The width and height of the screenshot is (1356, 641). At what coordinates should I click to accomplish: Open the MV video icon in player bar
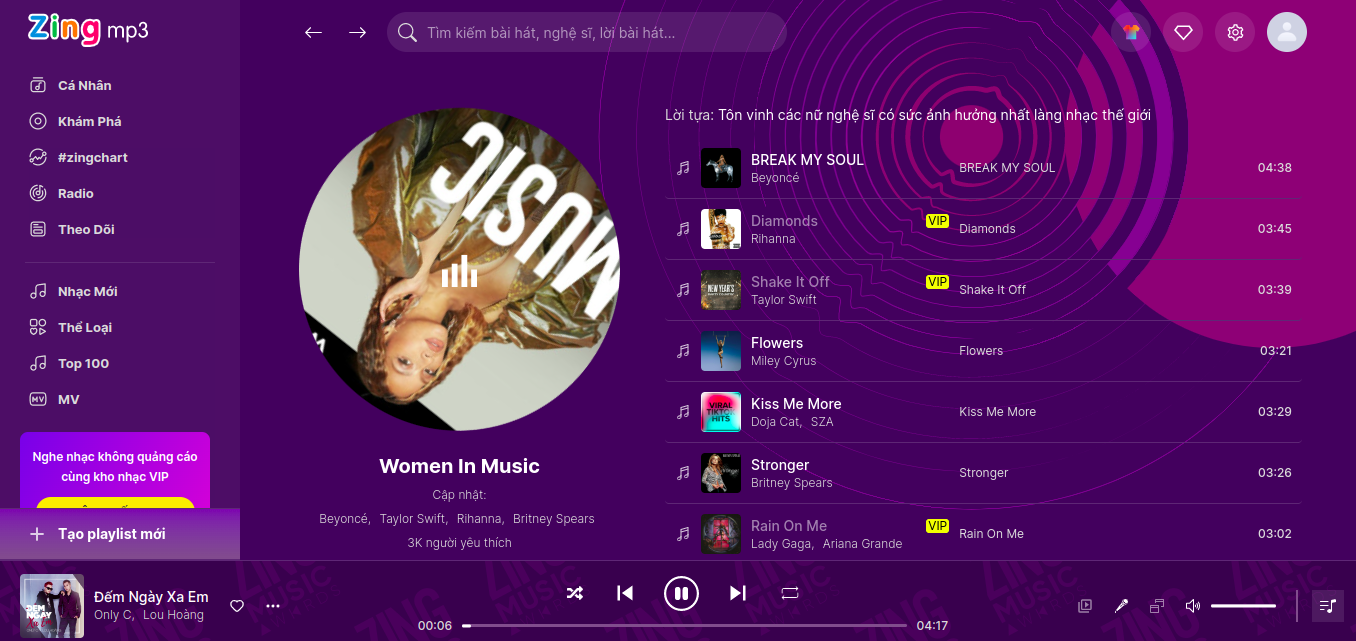tap(1085, 606)
